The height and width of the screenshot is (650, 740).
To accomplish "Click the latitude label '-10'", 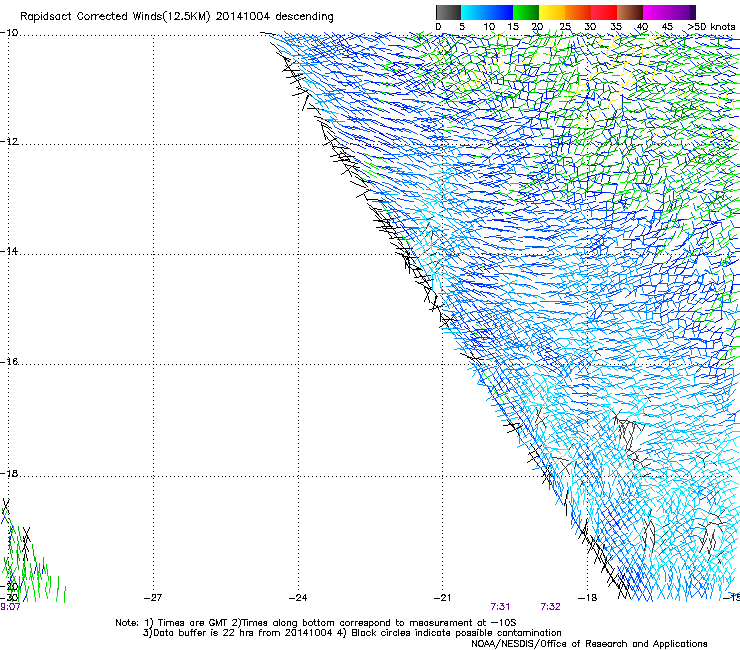I will (9, 33).
